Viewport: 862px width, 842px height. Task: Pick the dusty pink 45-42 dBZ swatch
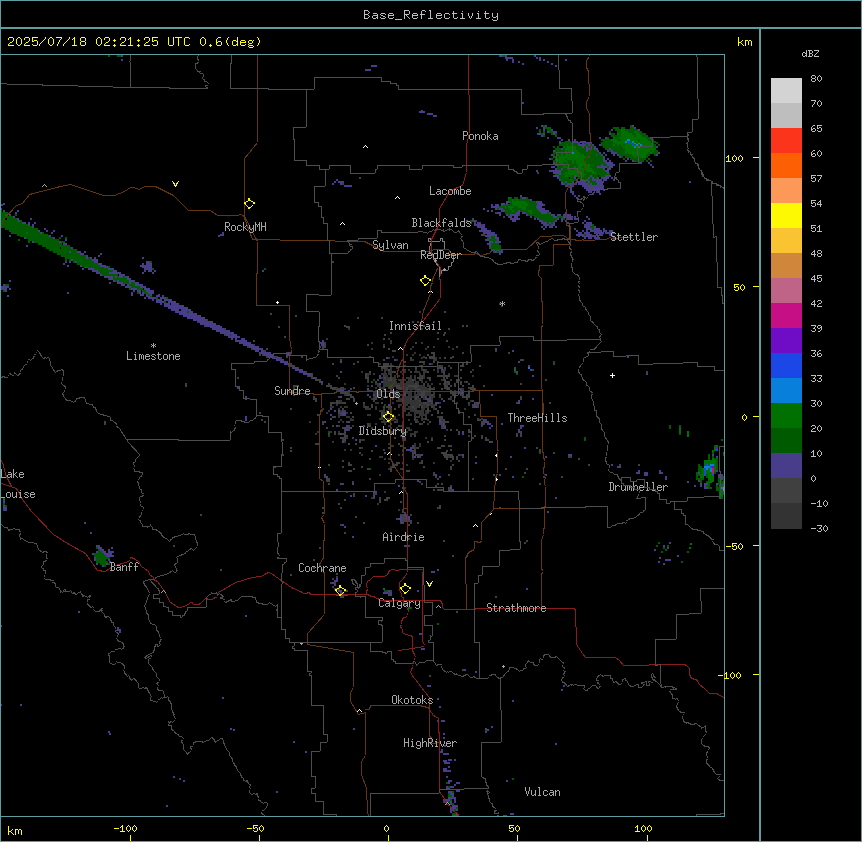point(786,290)
